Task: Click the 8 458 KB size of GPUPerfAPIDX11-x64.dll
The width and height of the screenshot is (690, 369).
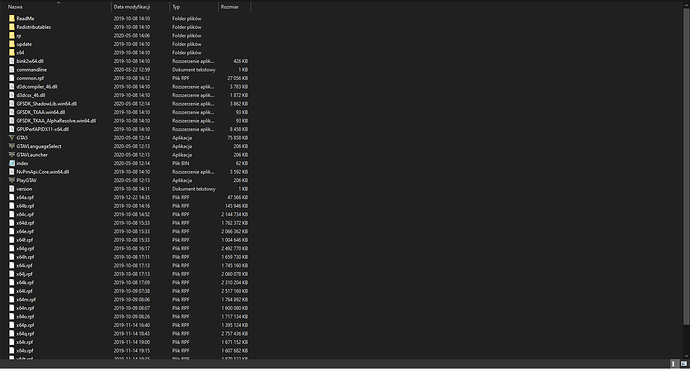Action: pyautogui.click(x=239, y=129)
